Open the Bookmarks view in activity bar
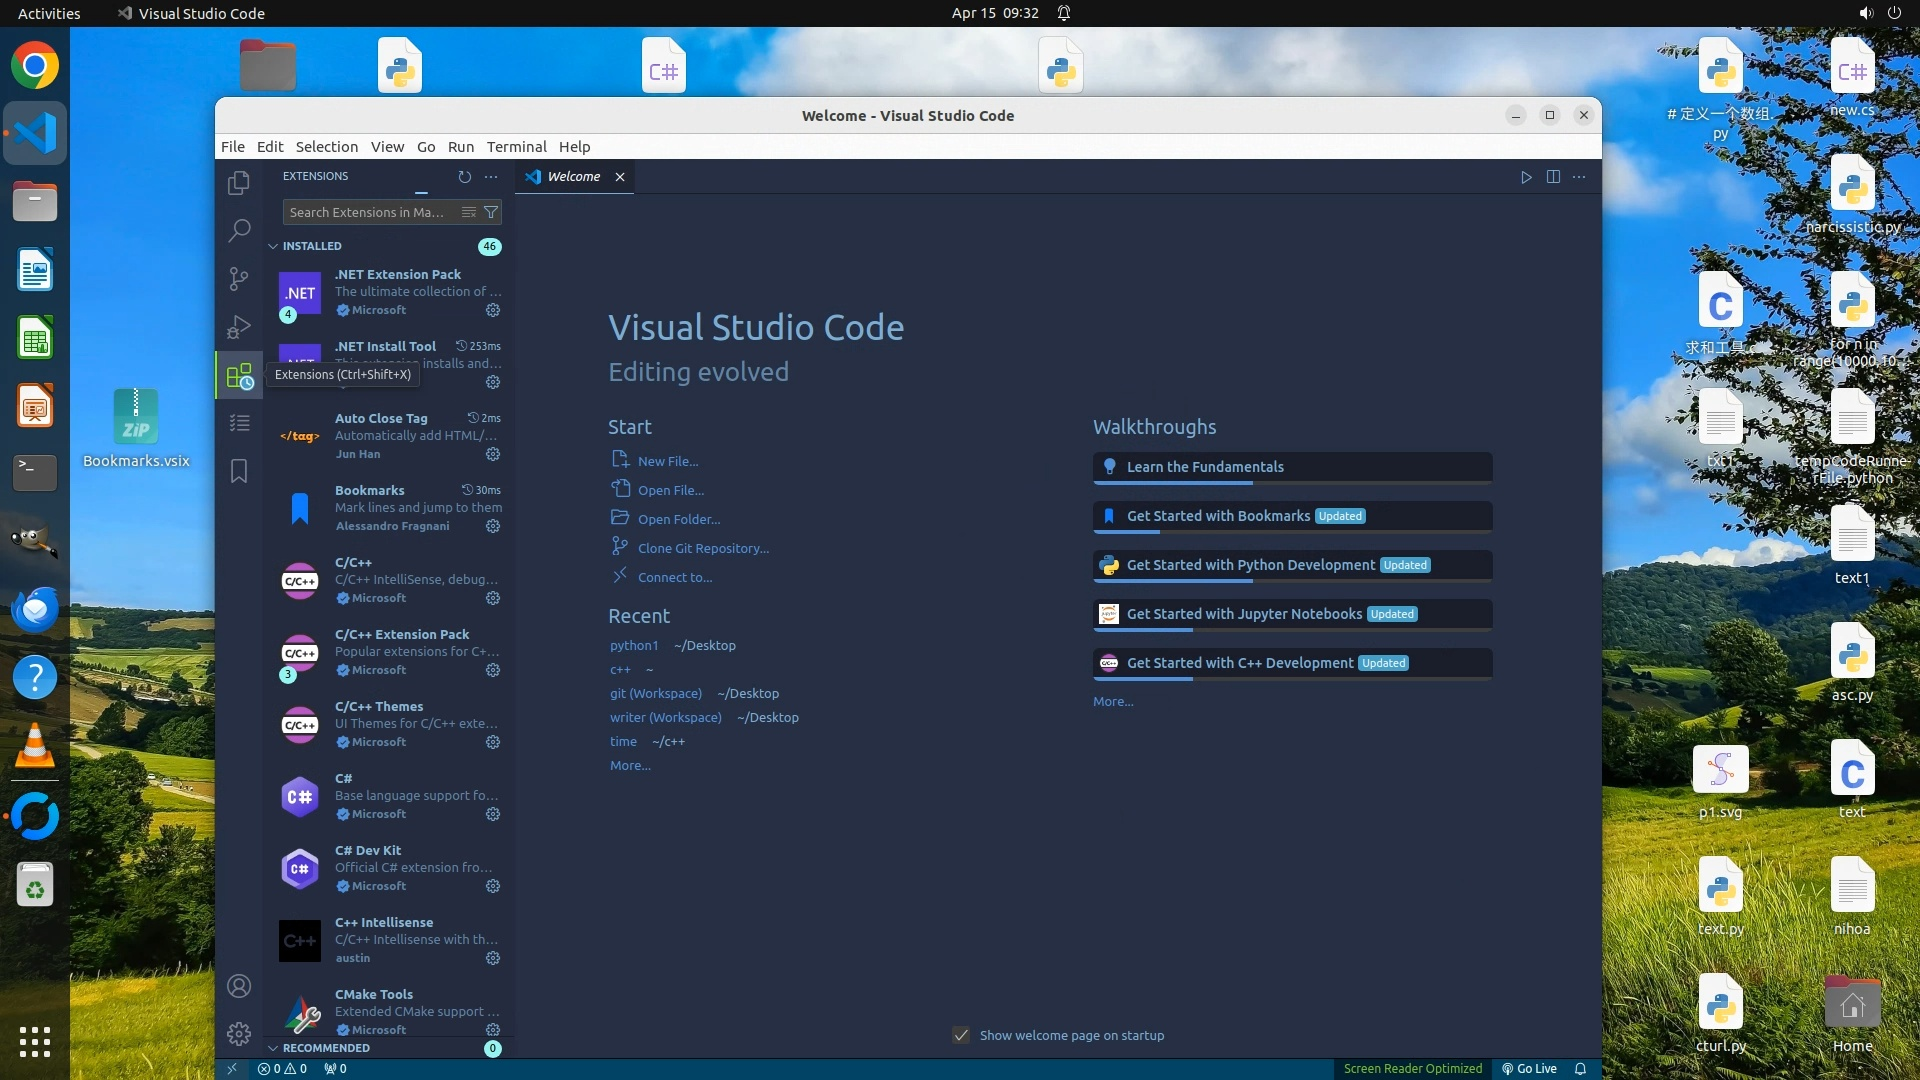 [238, 471]
